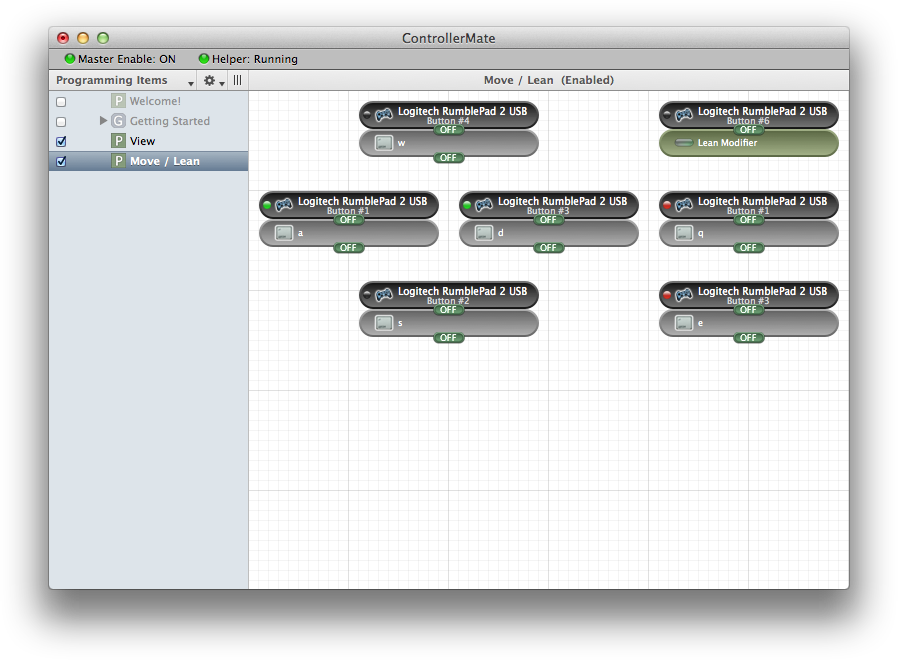The width and height of the screenshot is (898, 660).
Task: Click the green status dot above the 'a' block
Action: [267, 205]
